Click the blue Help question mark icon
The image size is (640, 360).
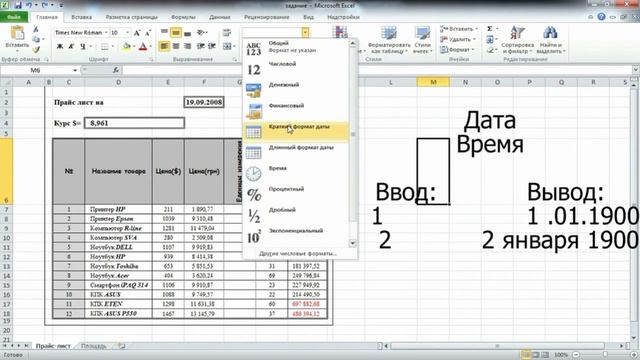coord(601,17)
